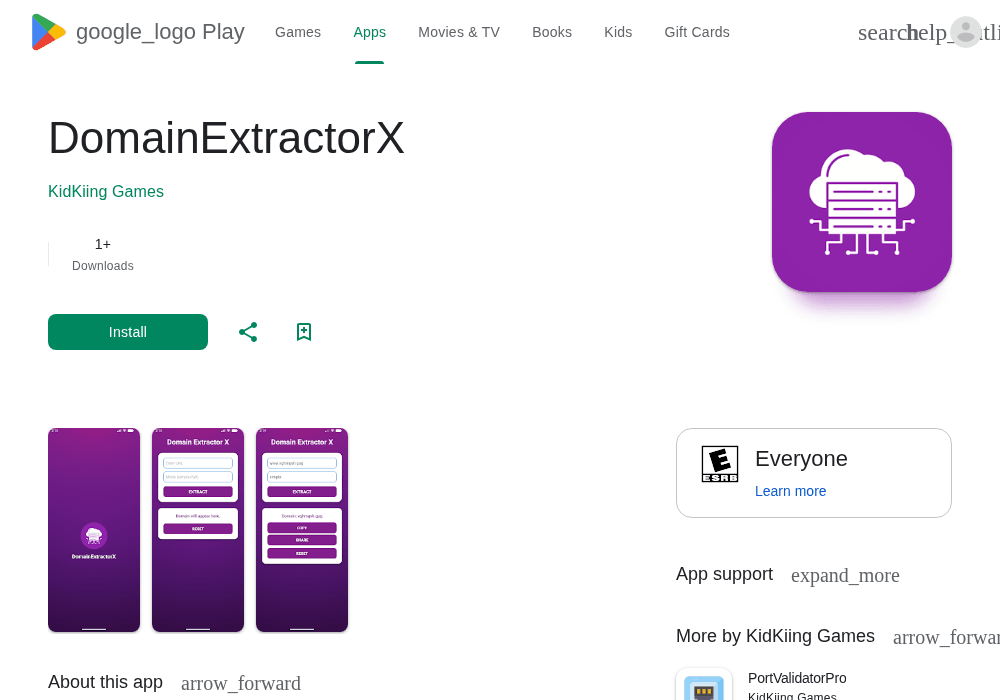Image resolution: width=1000 pixels, height=700 pixels.
Task: Click the Google Play logo icon
Action: [48, 32]
